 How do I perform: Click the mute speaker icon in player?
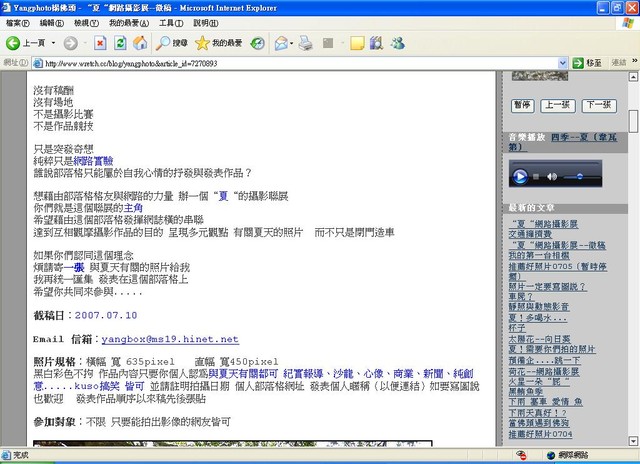coord(552,177)
